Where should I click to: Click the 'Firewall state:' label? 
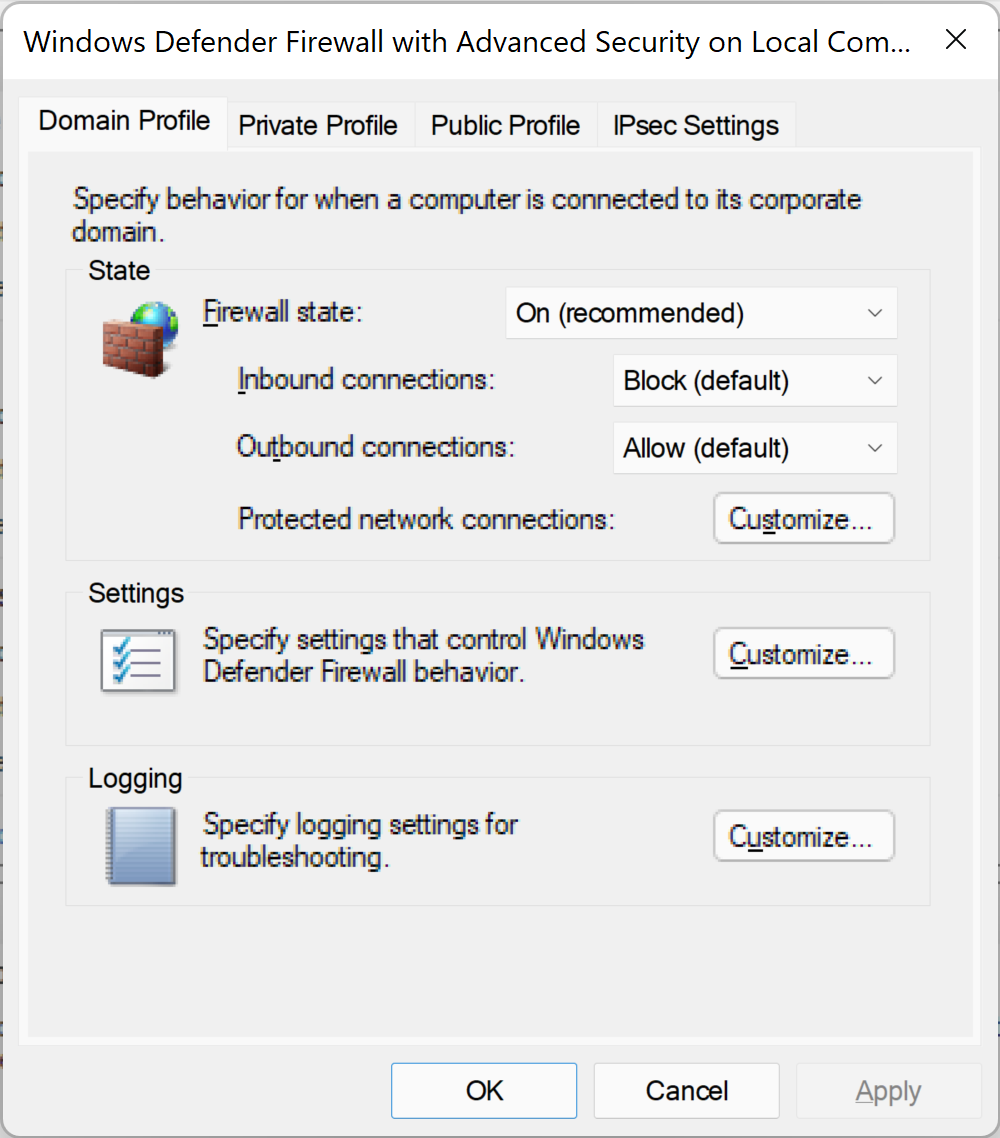(x=282, y=312)
